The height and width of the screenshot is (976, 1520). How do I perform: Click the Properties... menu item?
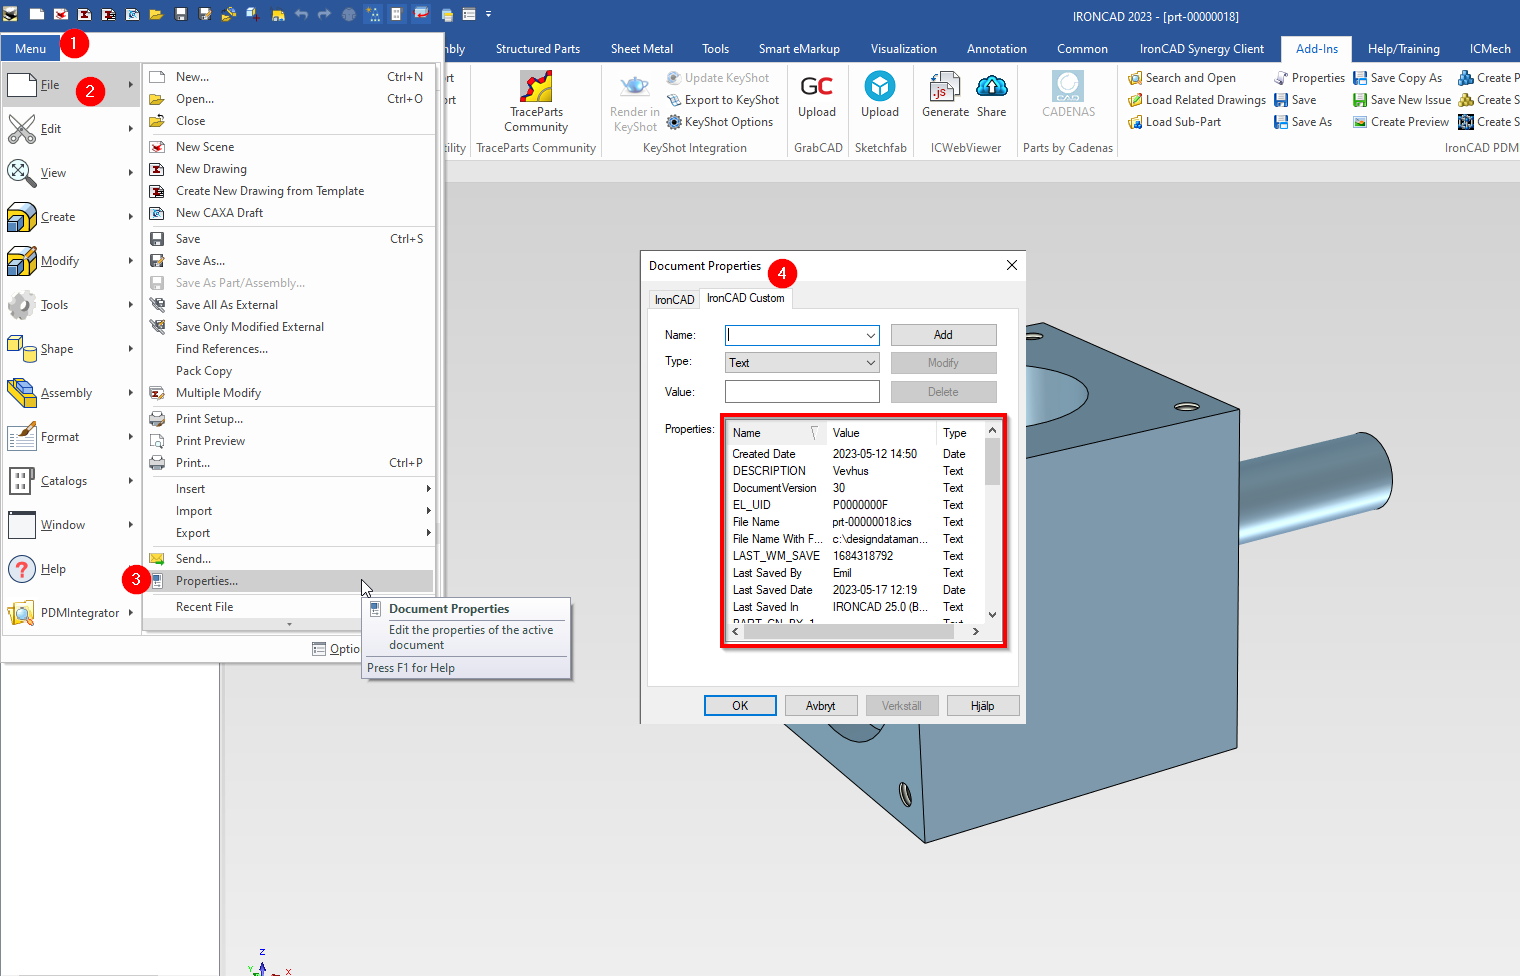pos(290,581)
